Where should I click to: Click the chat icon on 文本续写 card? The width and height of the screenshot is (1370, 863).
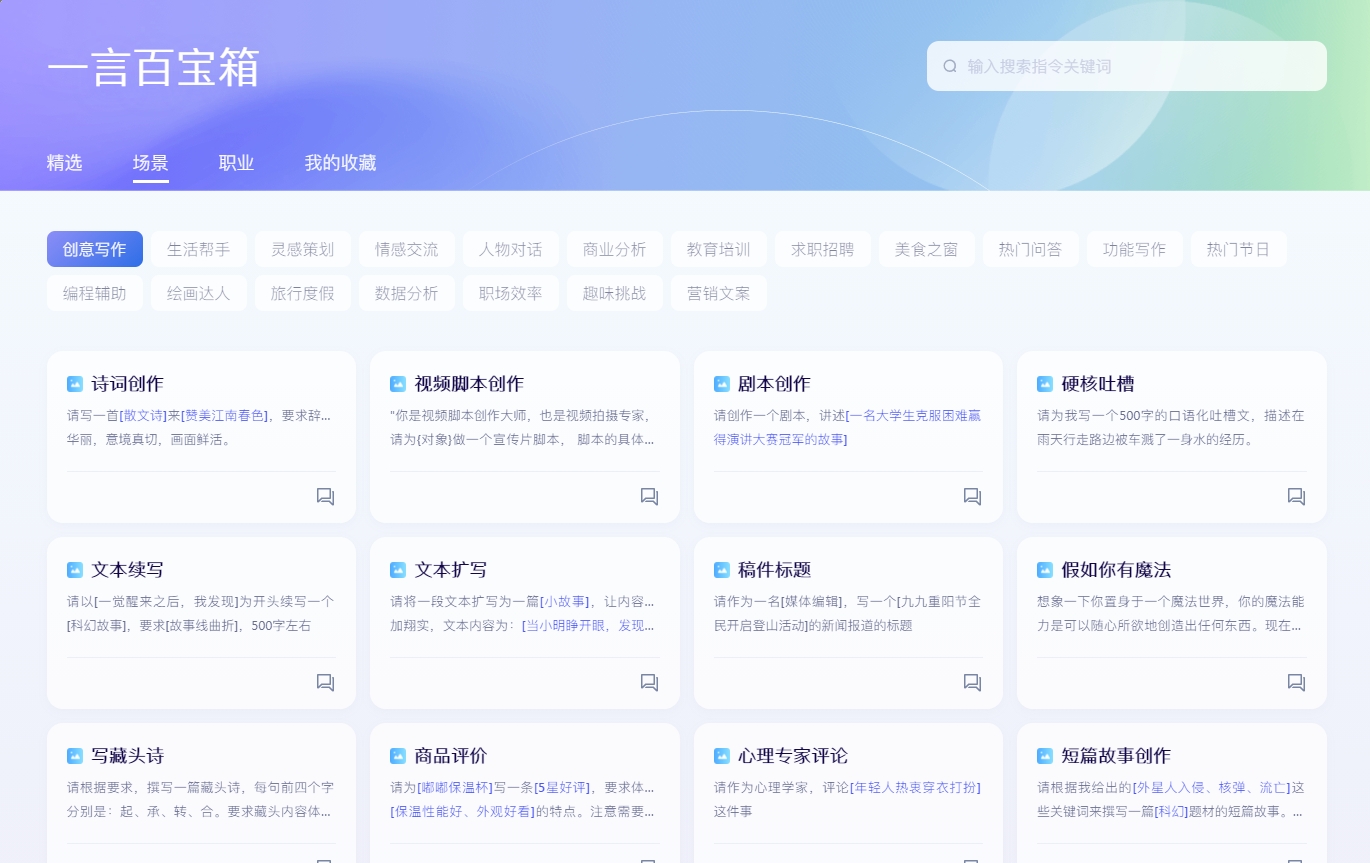[x=325, y=682]
